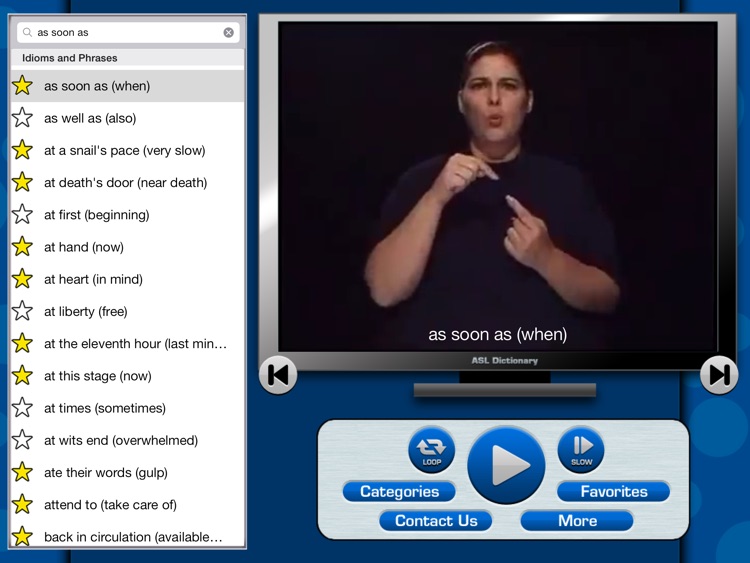Toggle star beside 'at death's door'
This screenshot has height=563, width=750.
22,182
